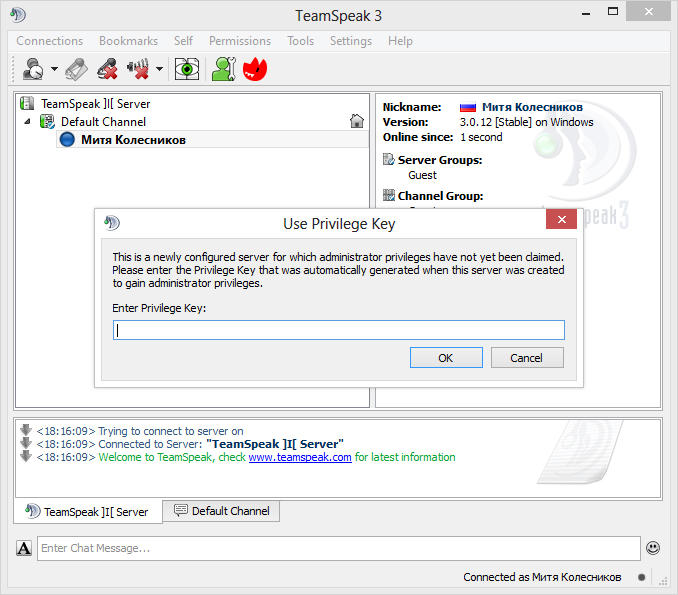Open the Tools menu

301,41
